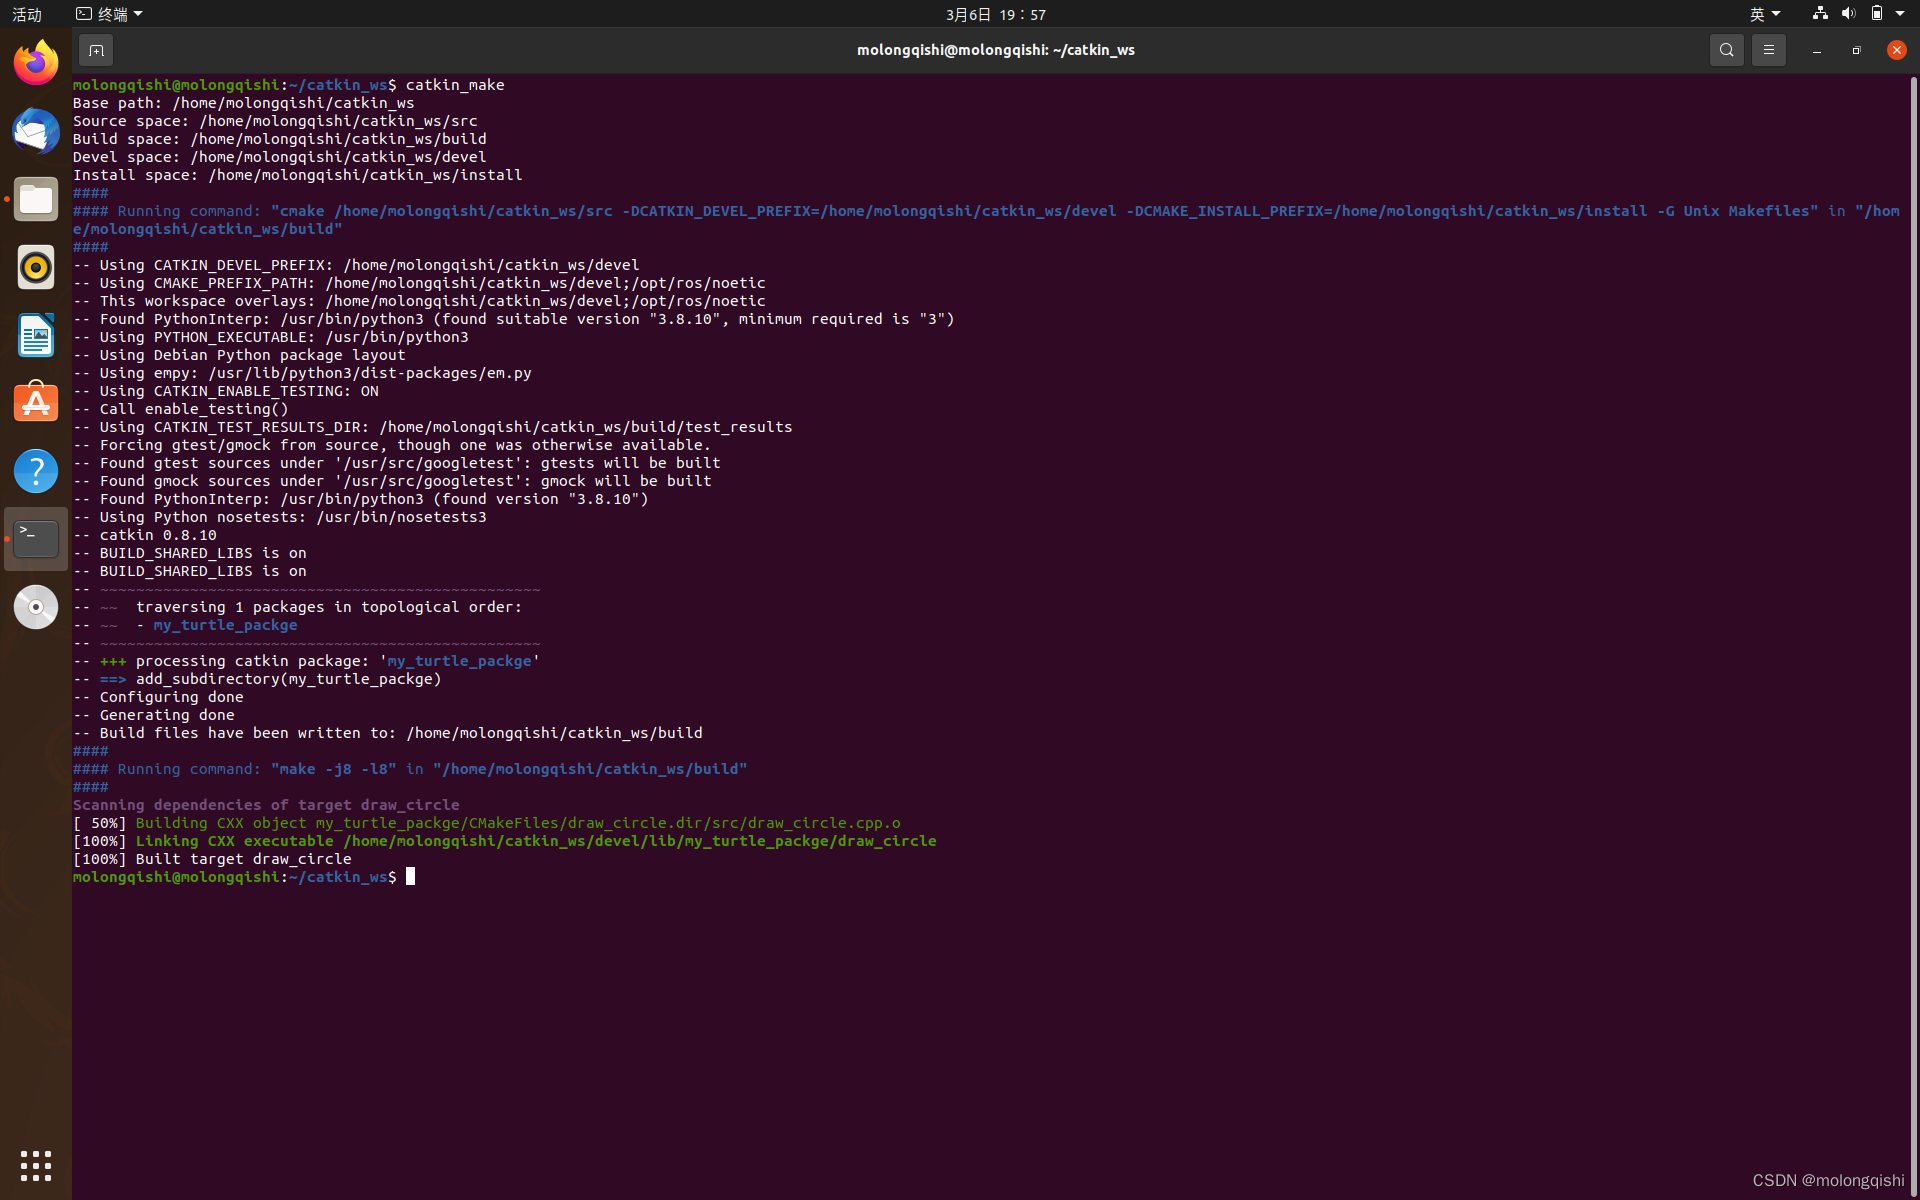Close the terminal window

point(1896,50)
